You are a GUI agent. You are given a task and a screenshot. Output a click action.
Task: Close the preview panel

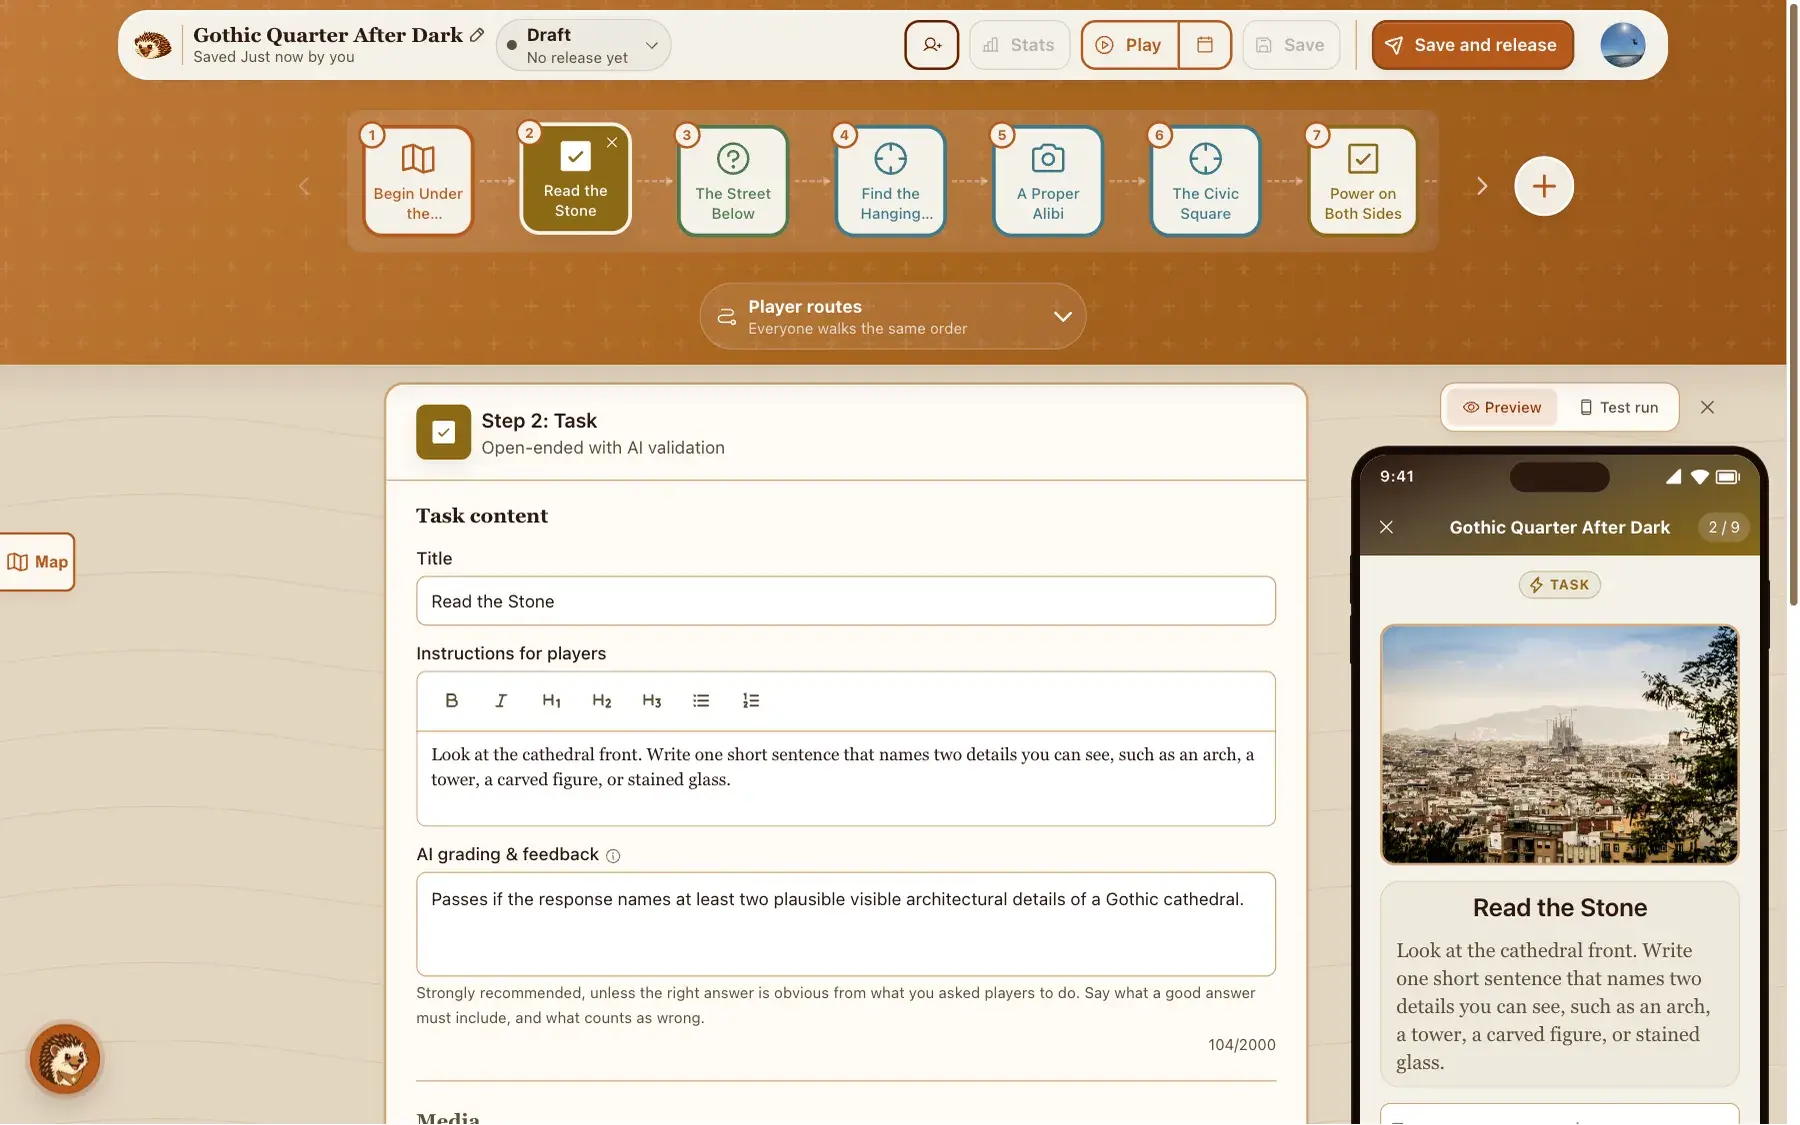coord(1707,407)
